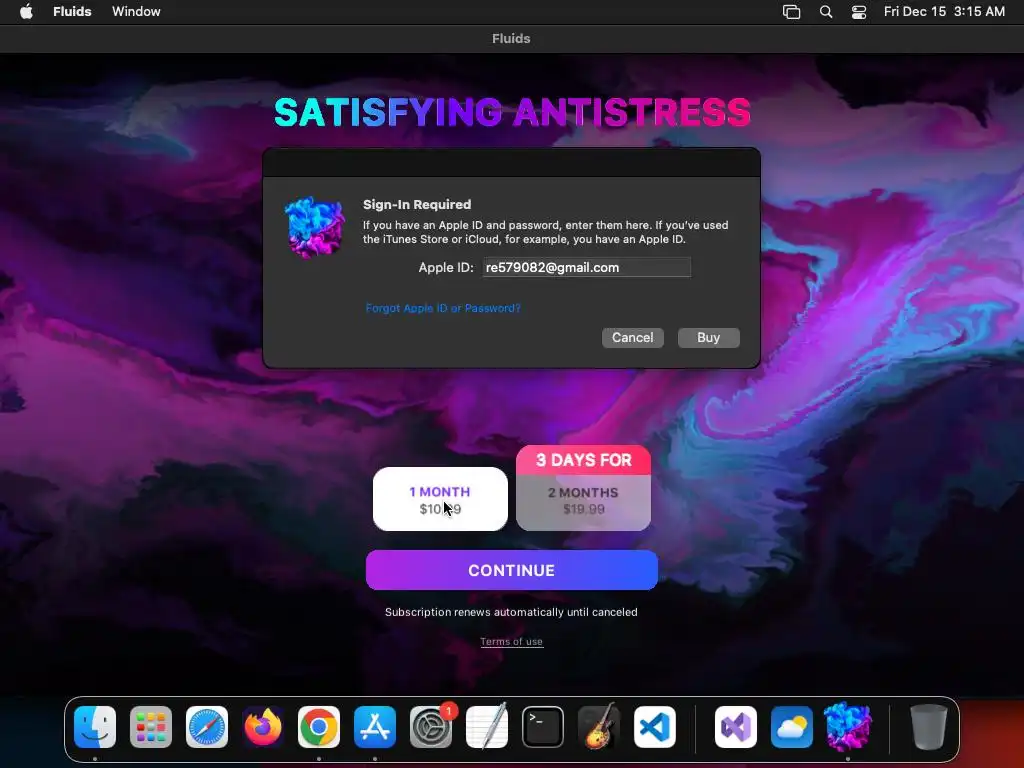Viewport: 1024px width, 768px height.
Task: Launch Safari from the dock
Action: tap(207, 727)
